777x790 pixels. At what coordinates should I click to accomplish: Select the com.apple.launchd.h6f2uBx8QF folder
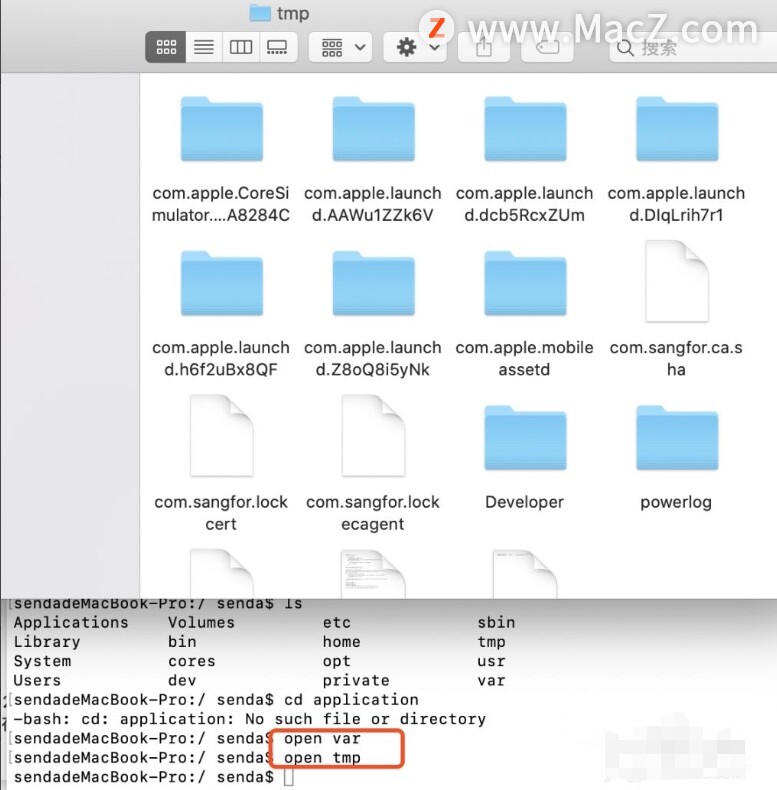pos(222,284)
